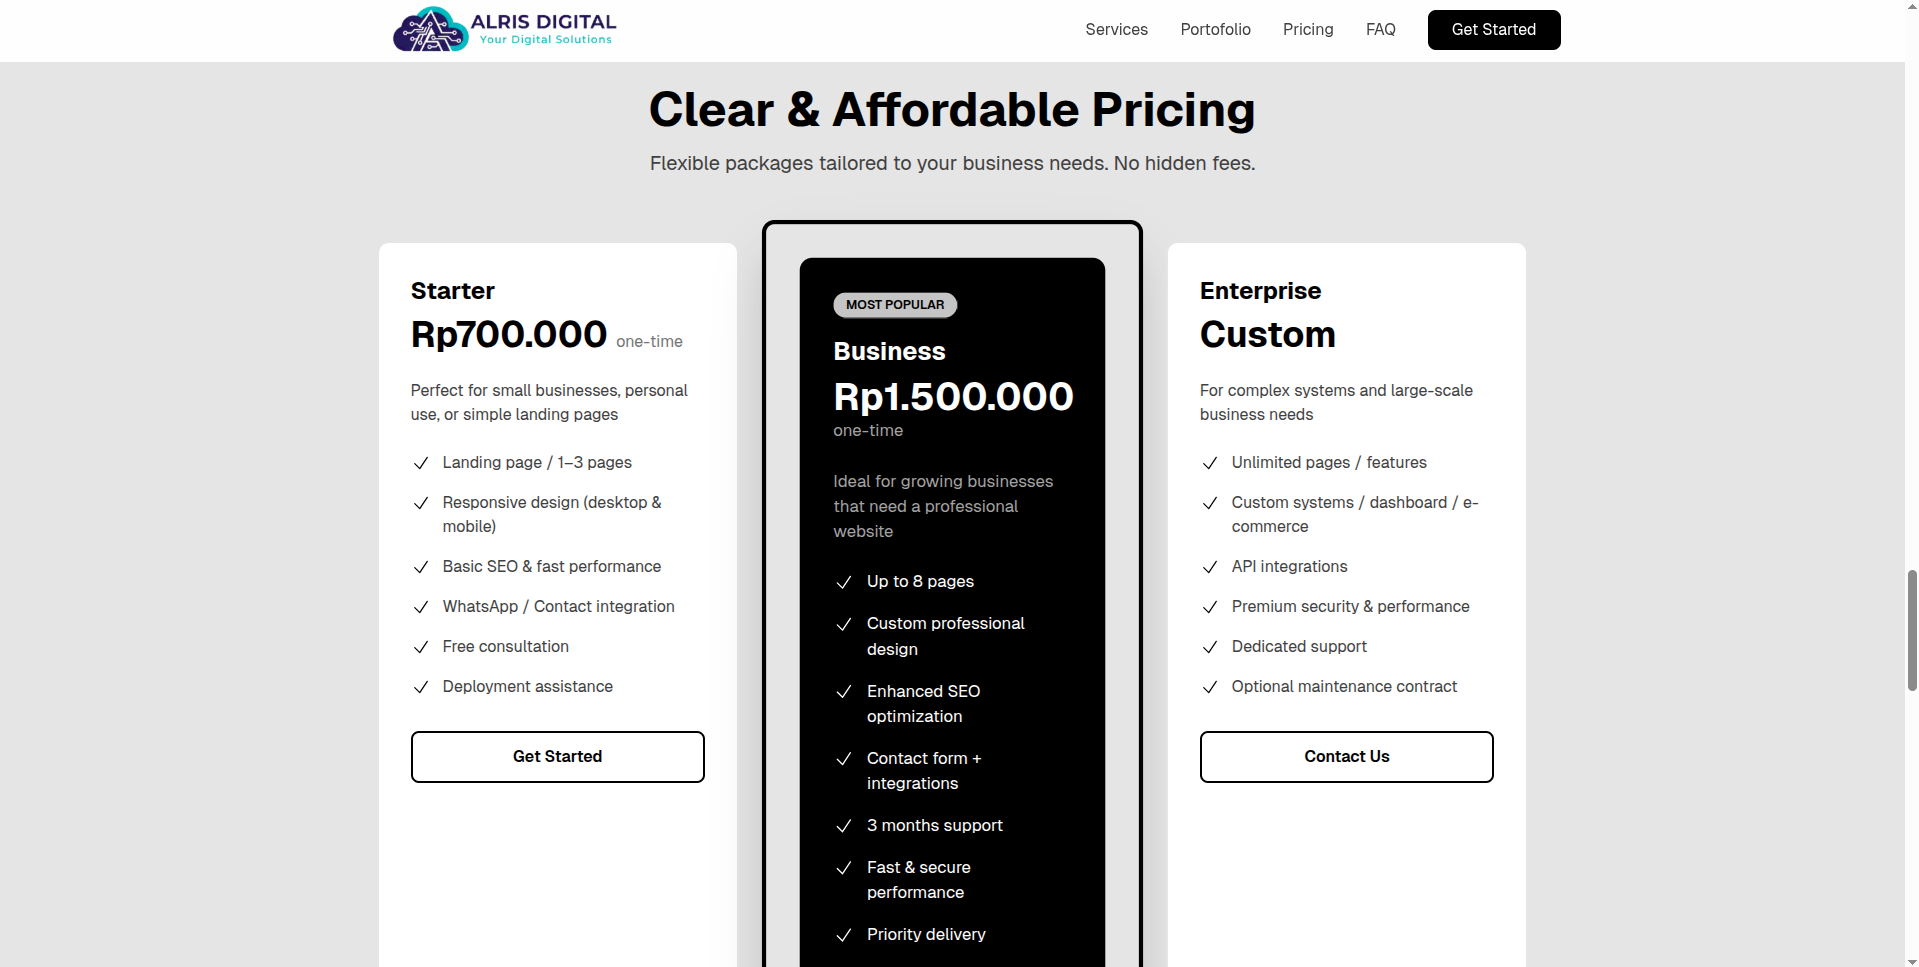Click checkmark icon beside Landing page feature

tap(421, 463)
